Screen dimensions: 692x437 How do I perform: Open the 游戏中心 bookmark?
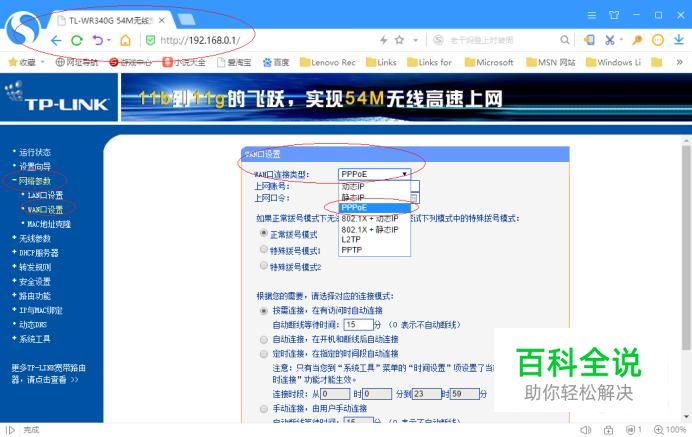[131, 62]
